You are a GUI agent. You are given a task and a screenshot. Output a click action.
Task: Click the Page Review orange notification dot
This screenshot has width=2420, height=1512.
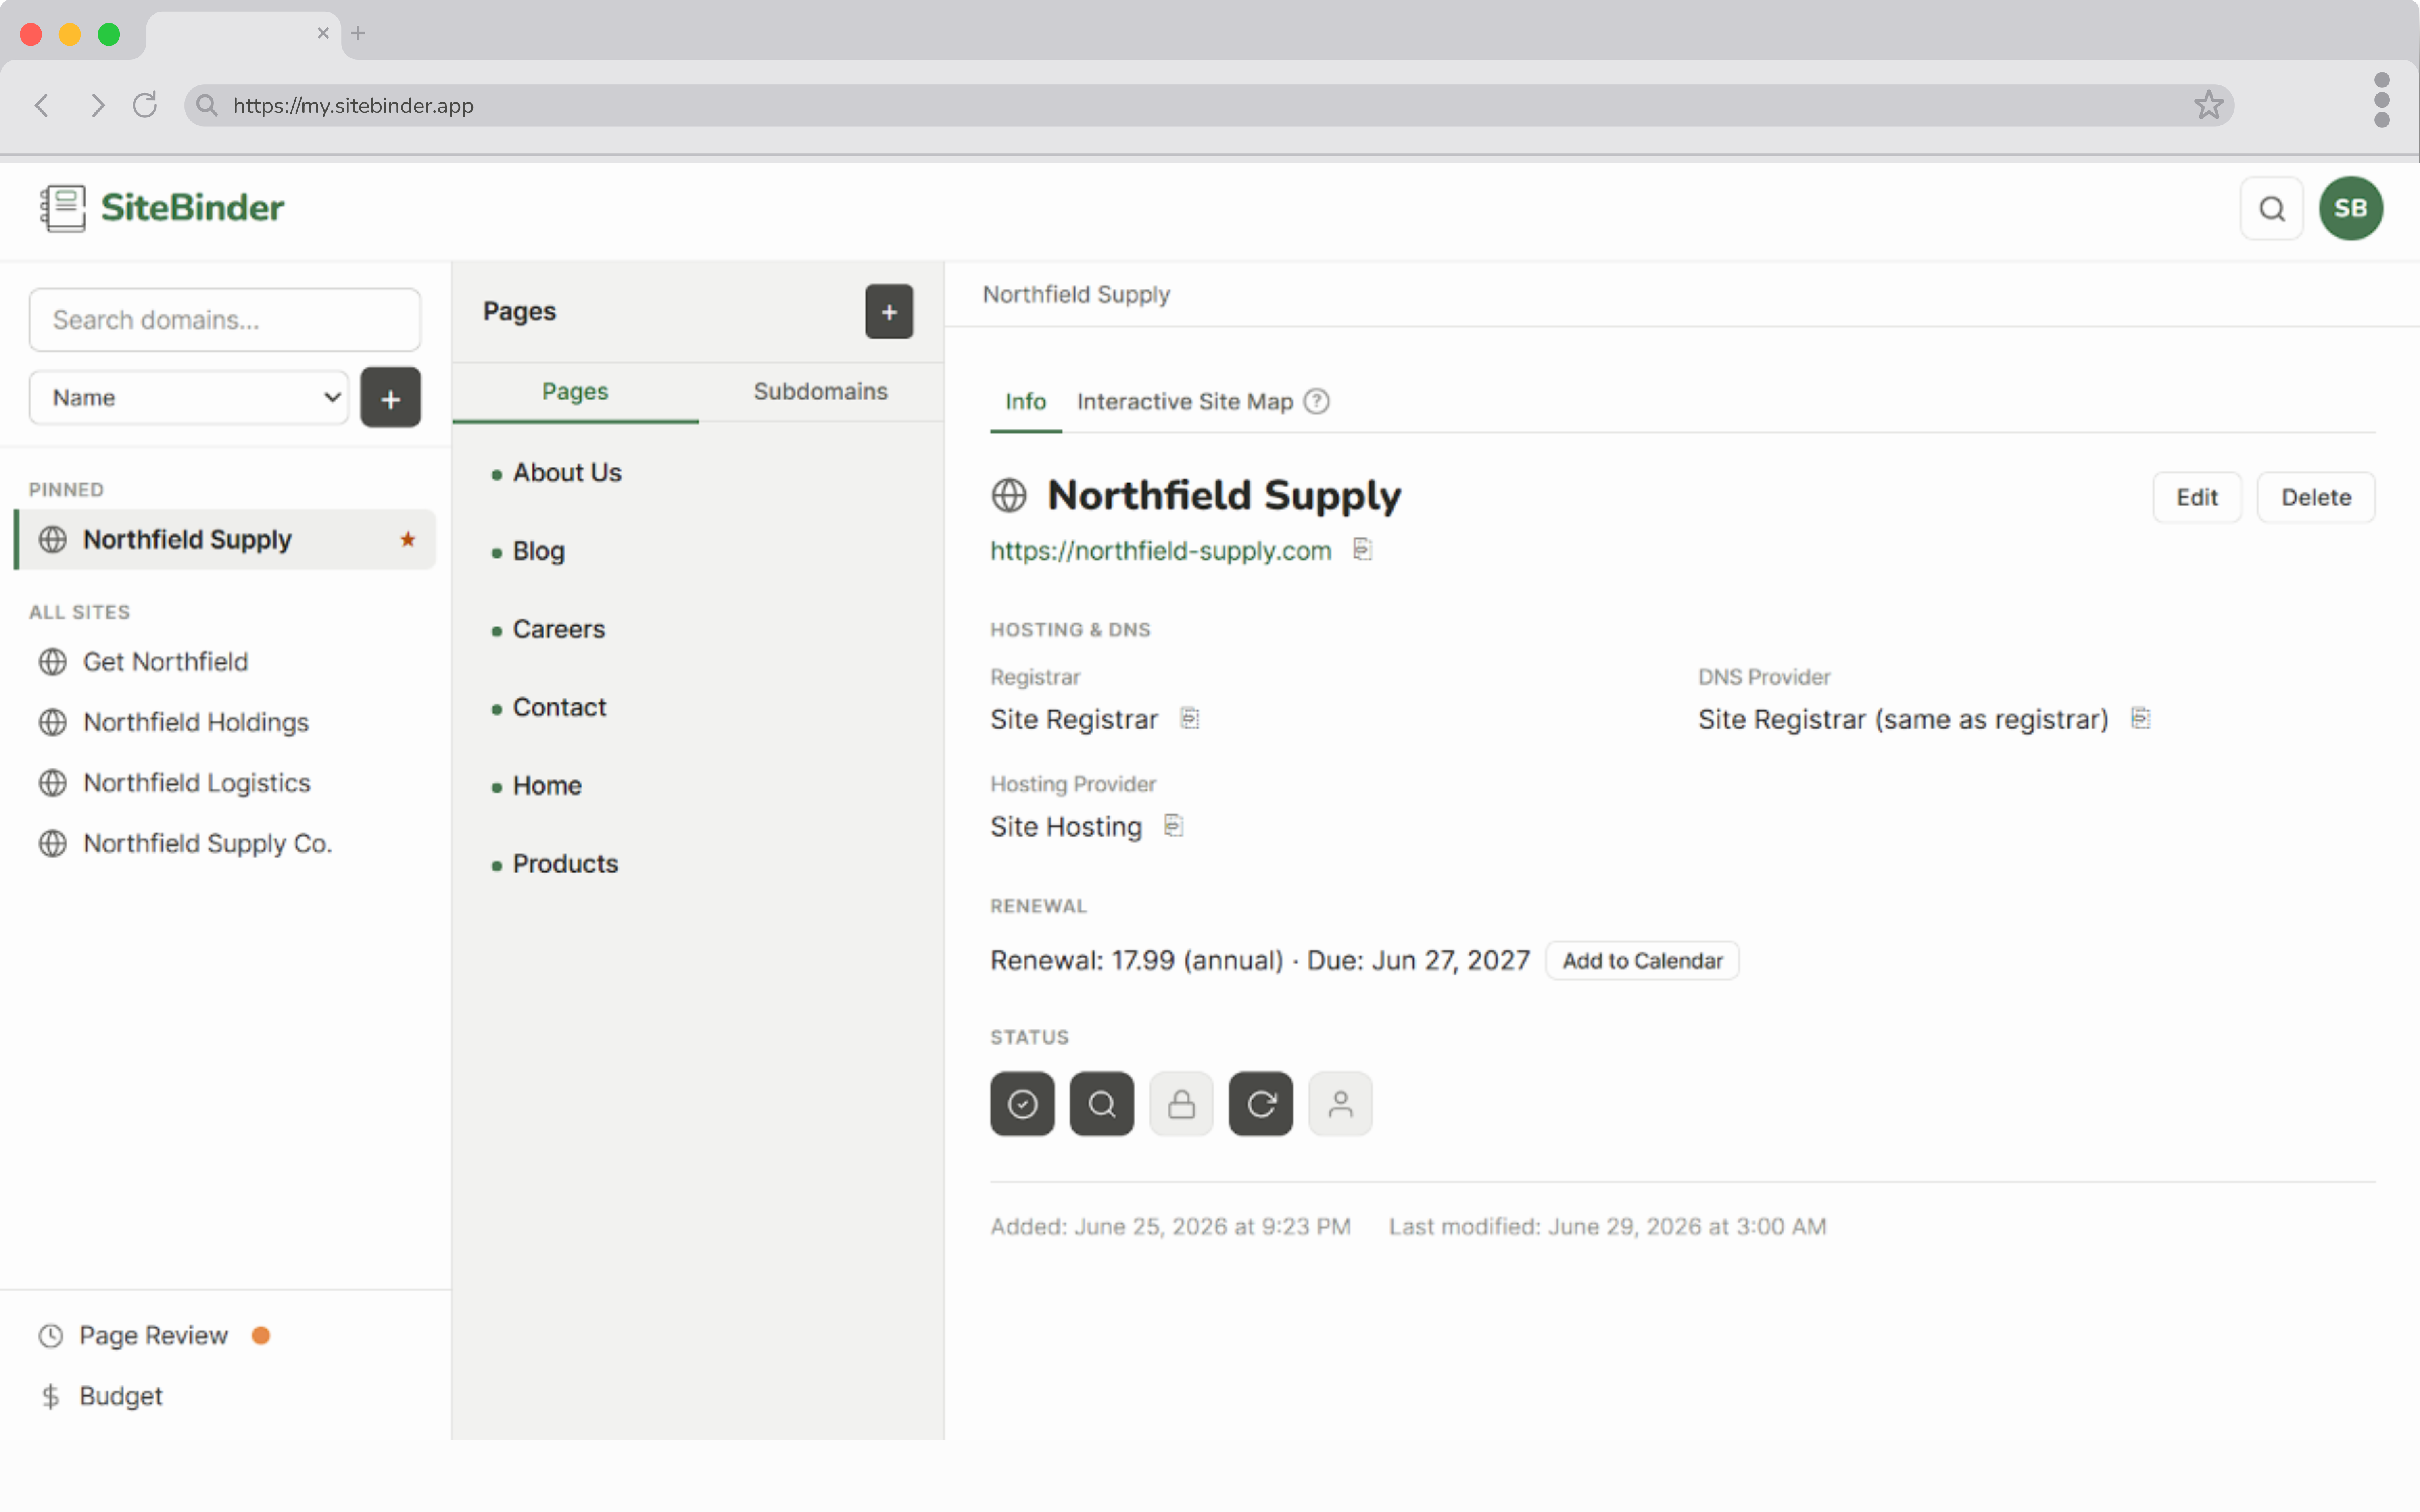261,1336
